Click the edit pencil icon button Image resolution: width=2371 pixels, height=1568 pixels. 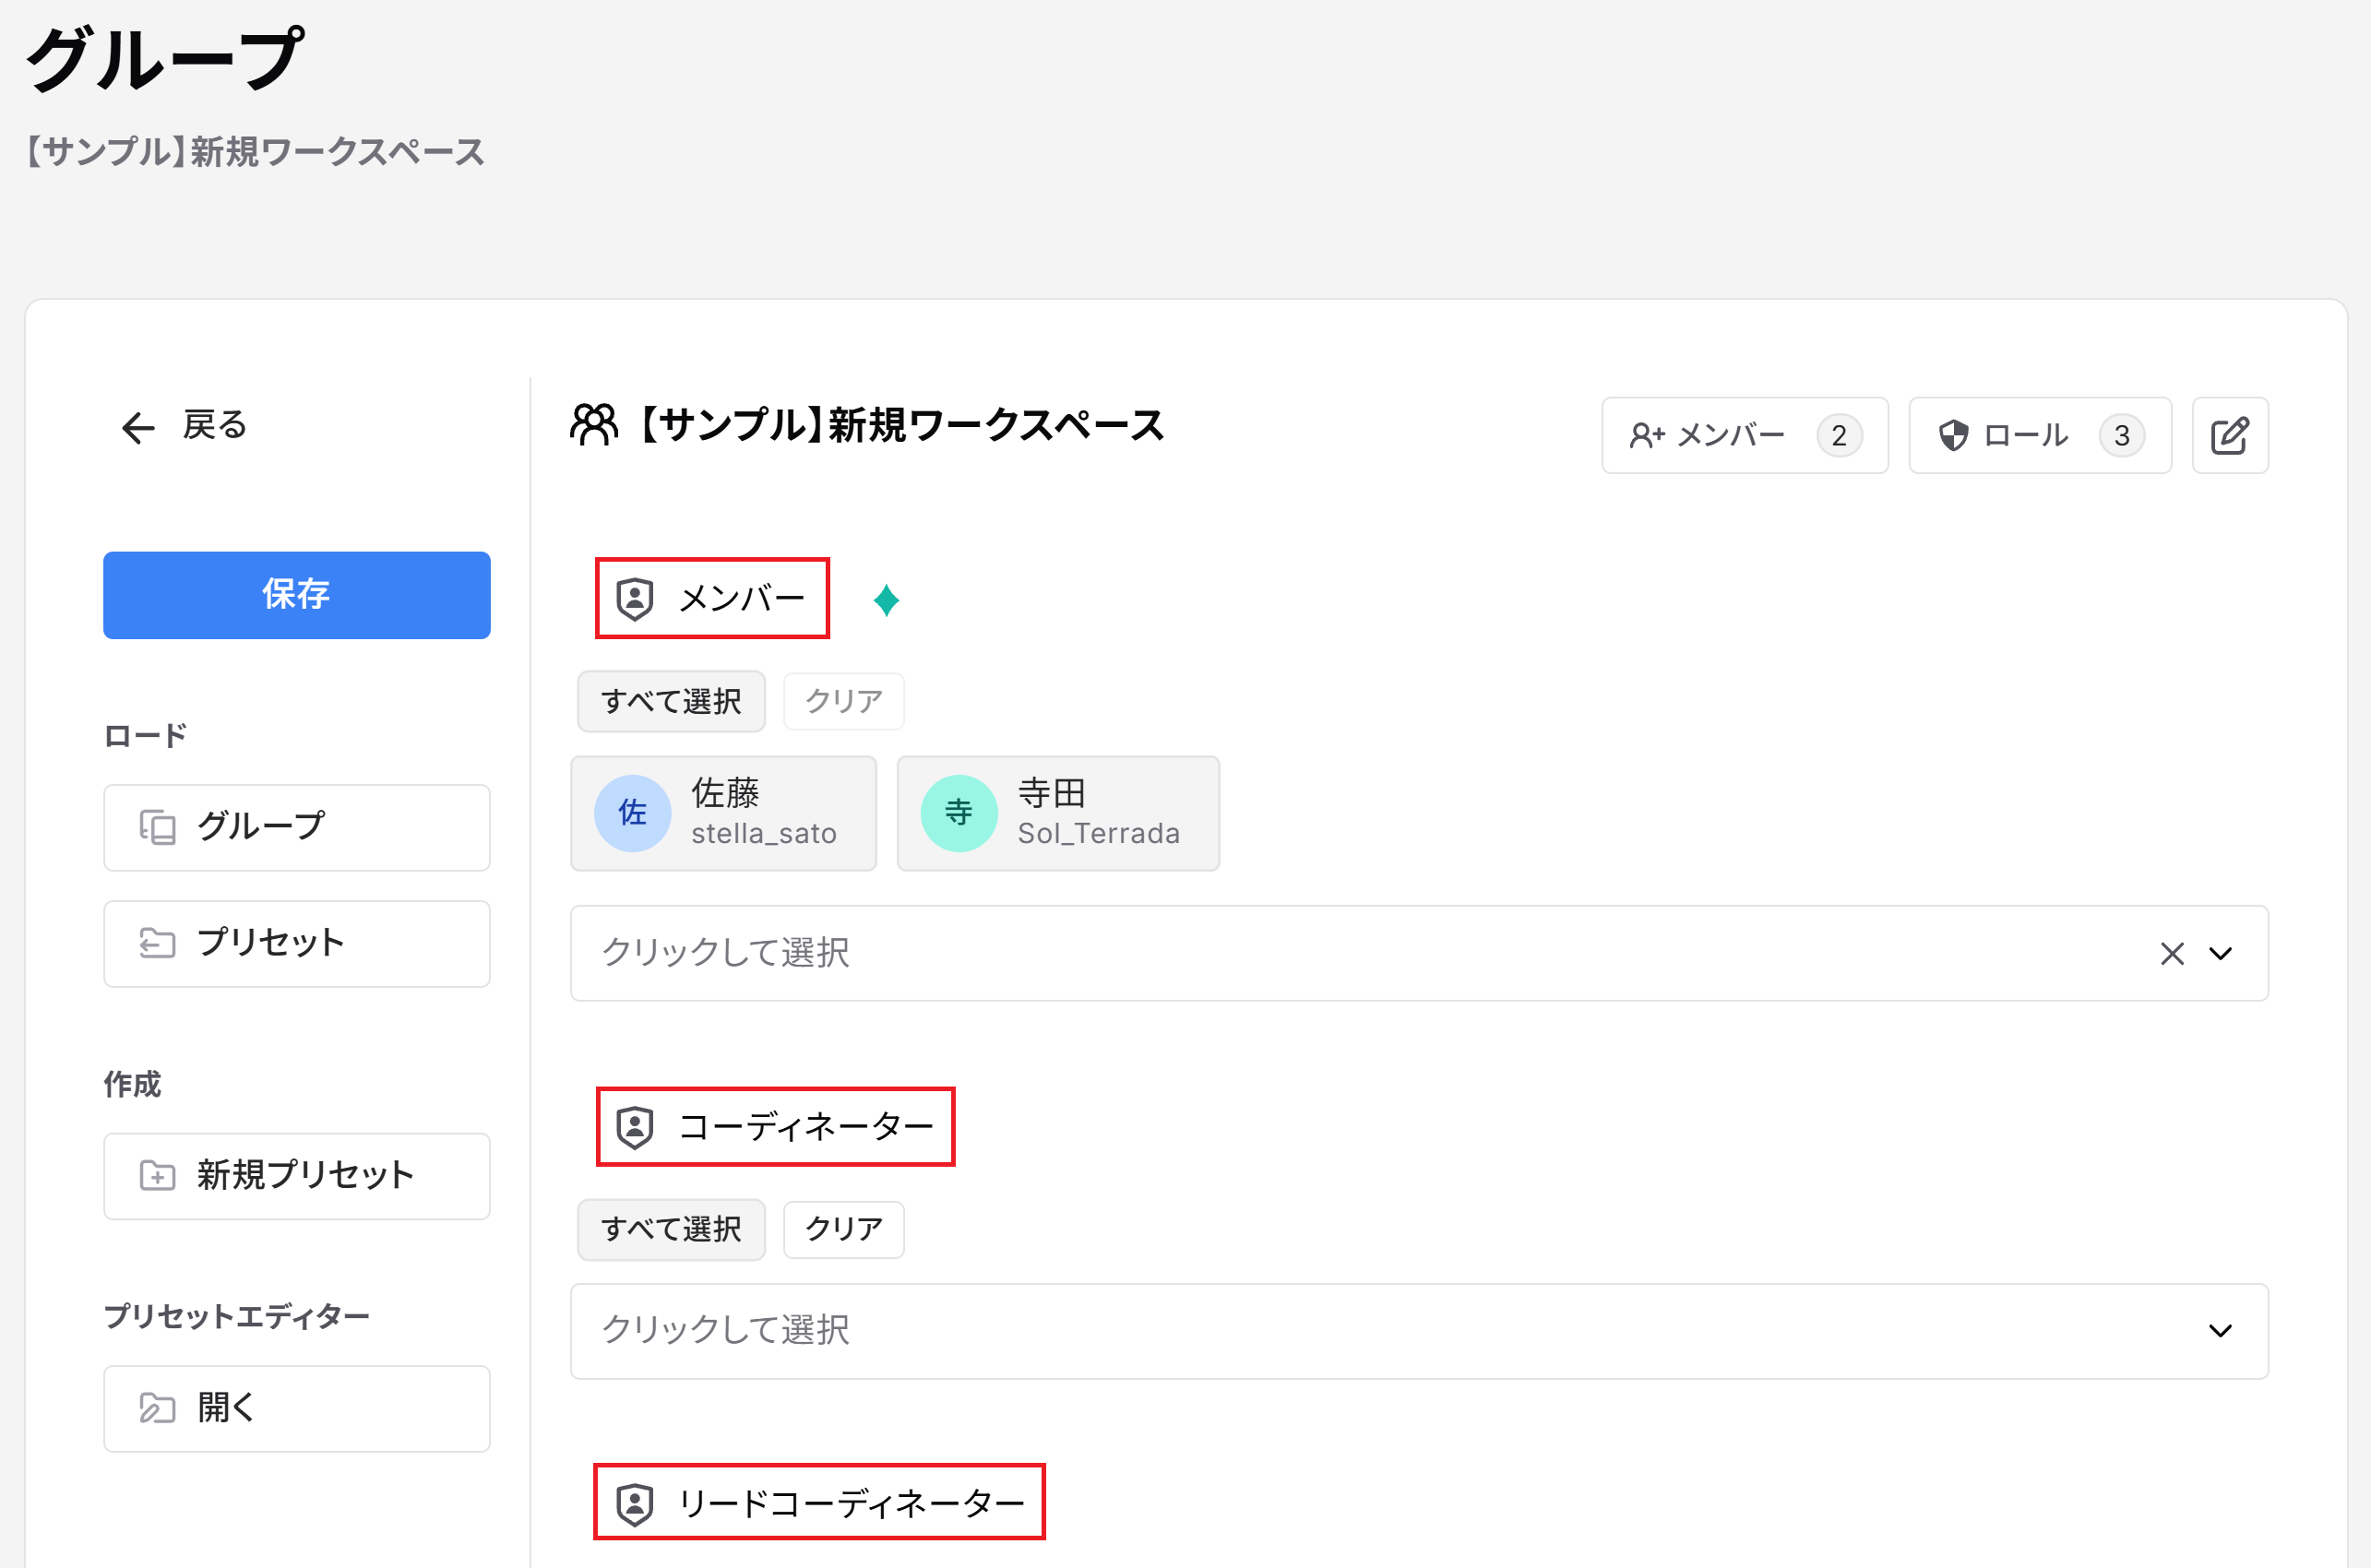2230,436
